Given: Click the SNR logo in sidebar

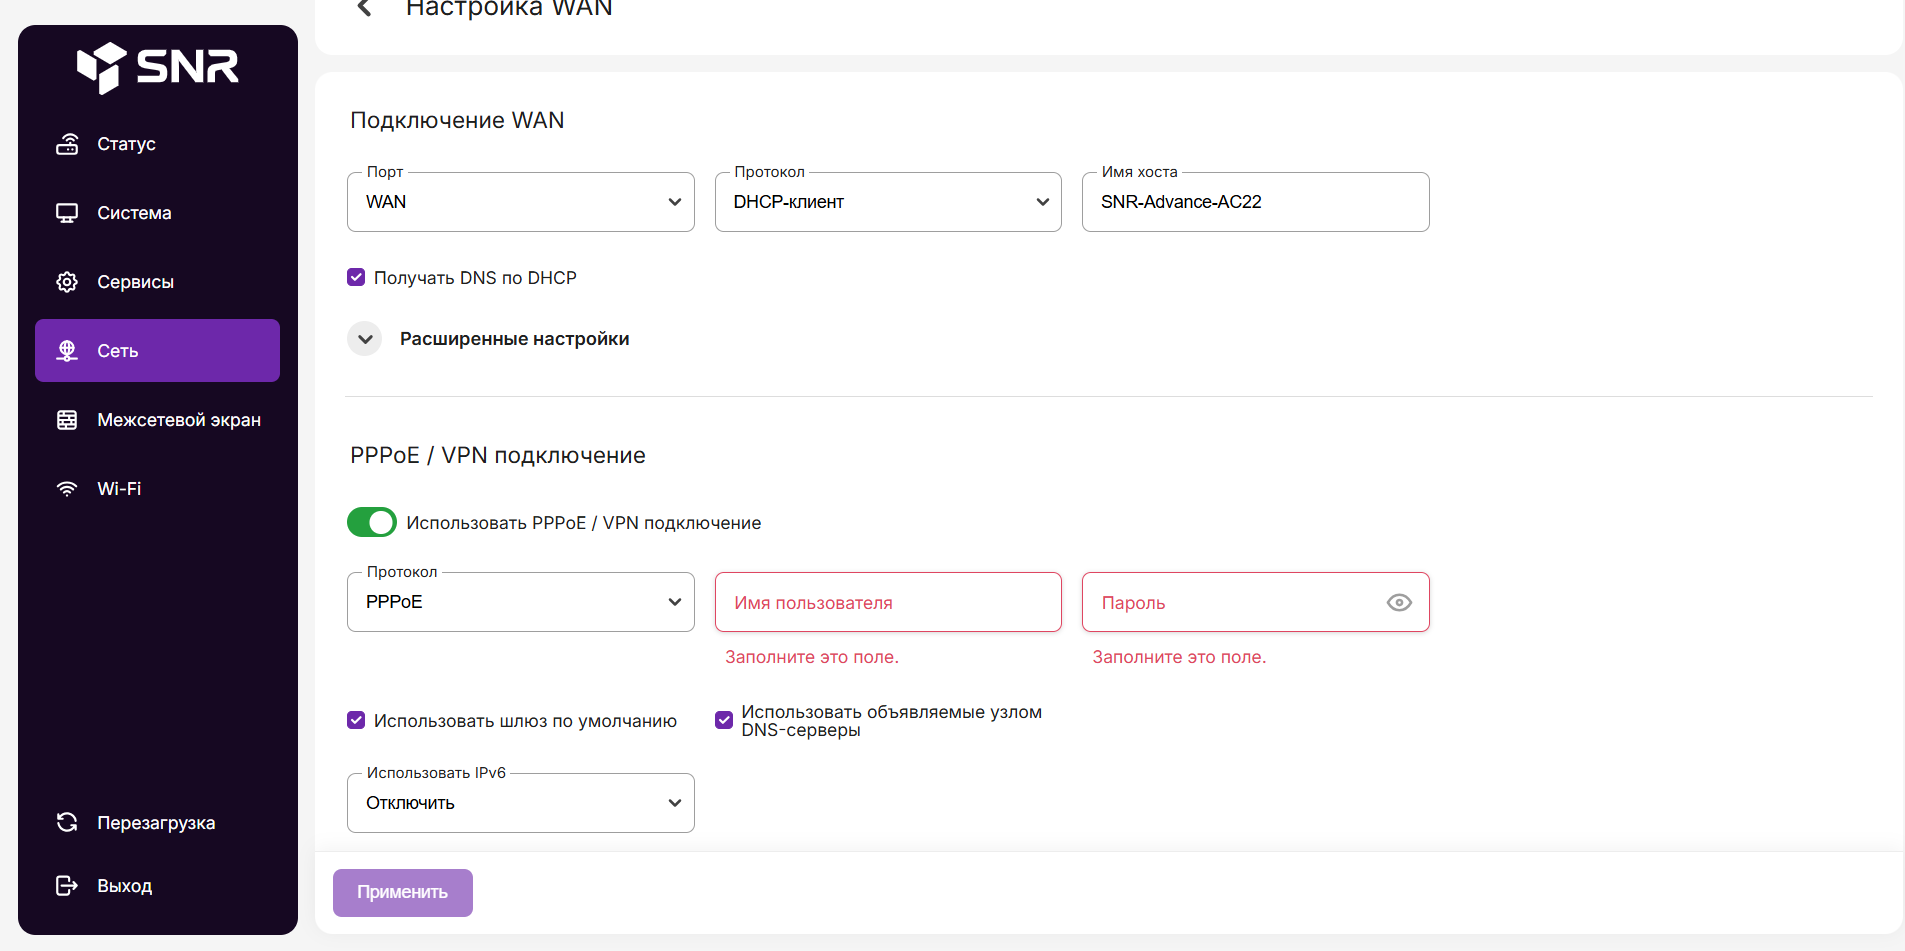Looking at the screenshot, I should coord(158,67).
